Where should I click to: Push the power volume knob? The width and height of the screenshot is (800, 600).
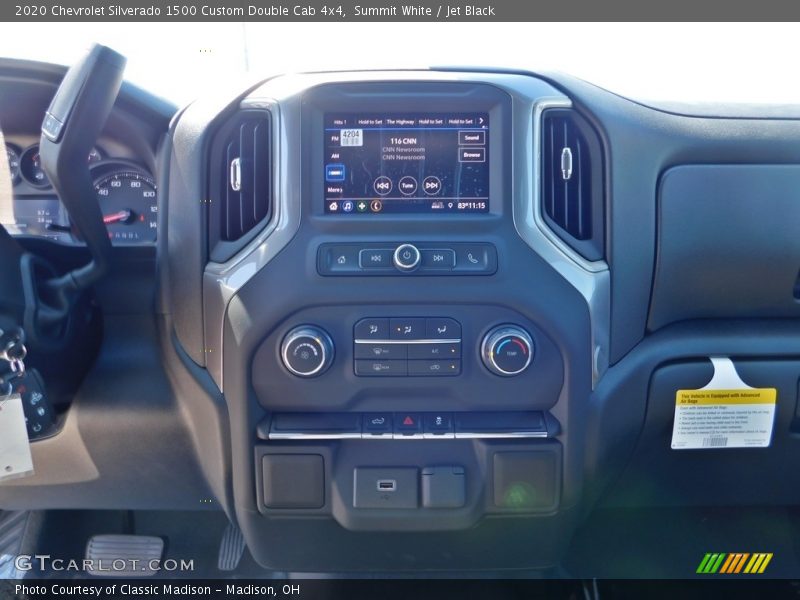(407, 257)
